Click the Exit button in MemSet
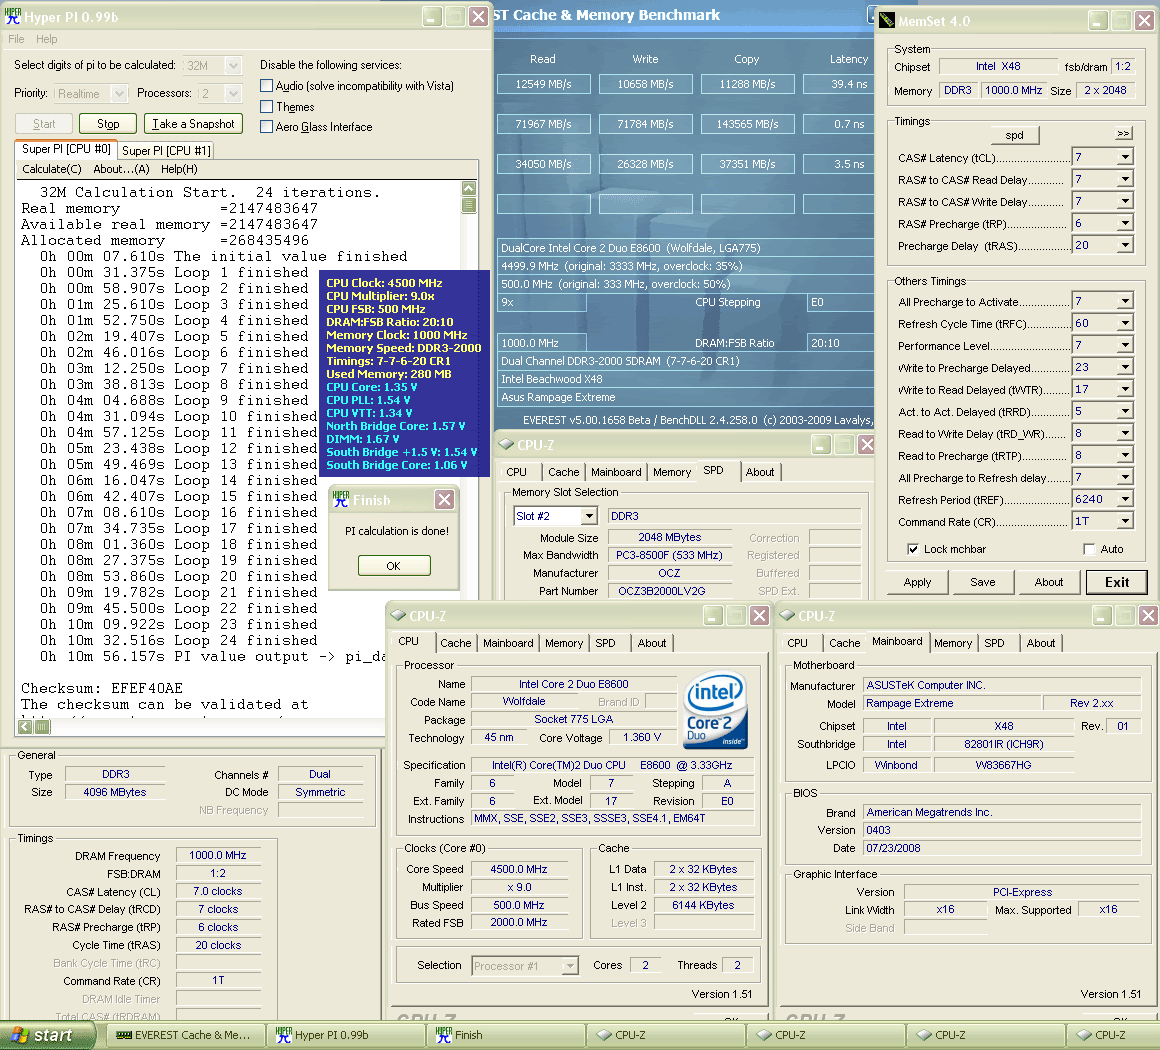1160x1050 pixels. [1117, 582]
